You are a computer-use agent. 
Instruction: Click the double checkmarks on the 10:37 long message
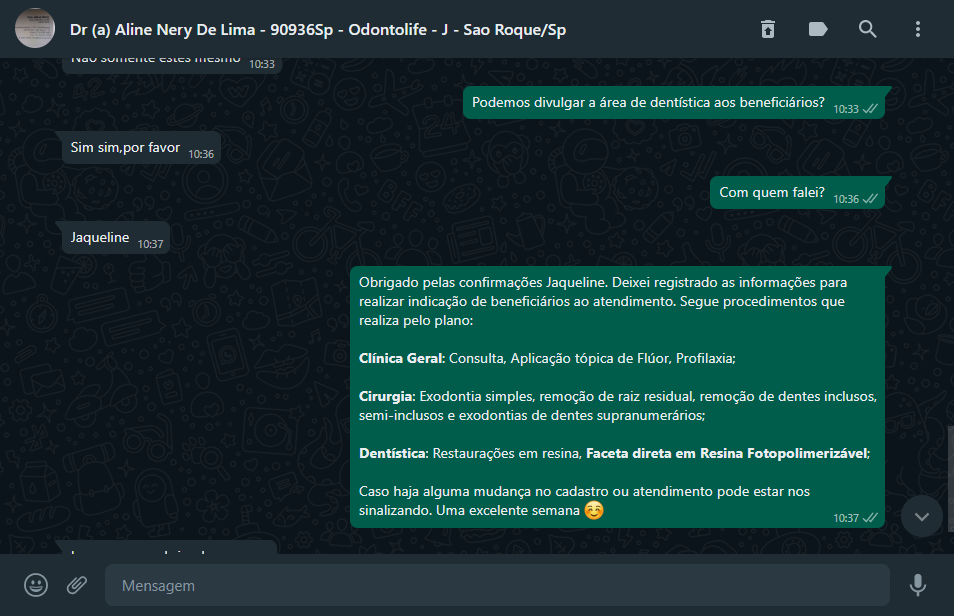tap(871, 517)
